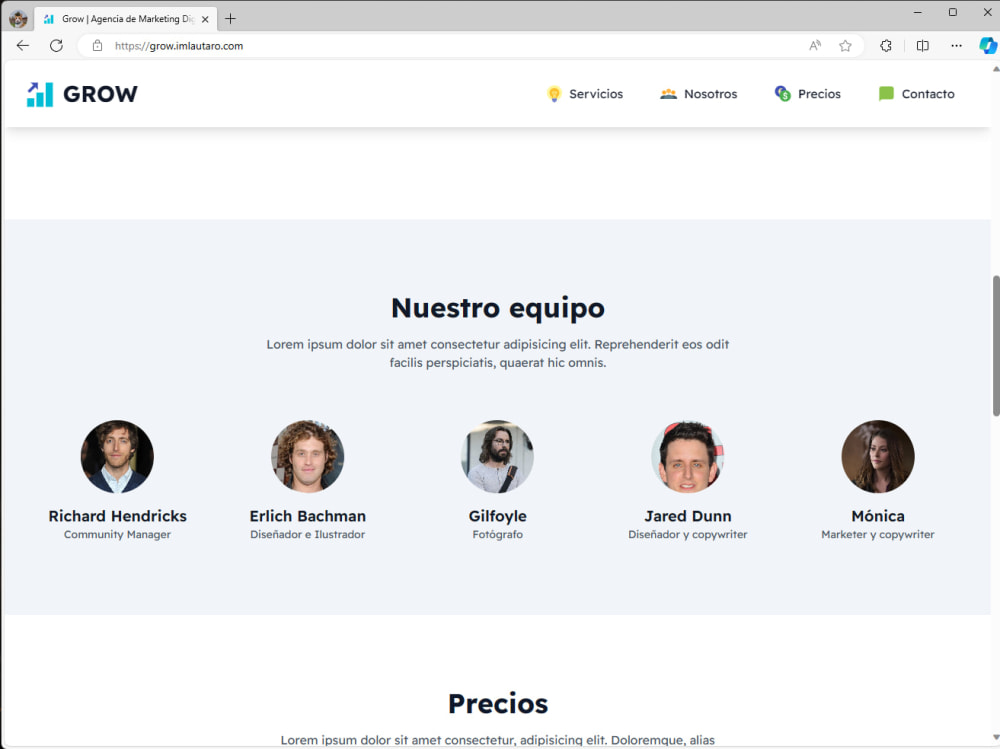The width and height of the screenshot is (1000, 749).
Task: Click the people icon beside Nosotros
Action: 668,94
